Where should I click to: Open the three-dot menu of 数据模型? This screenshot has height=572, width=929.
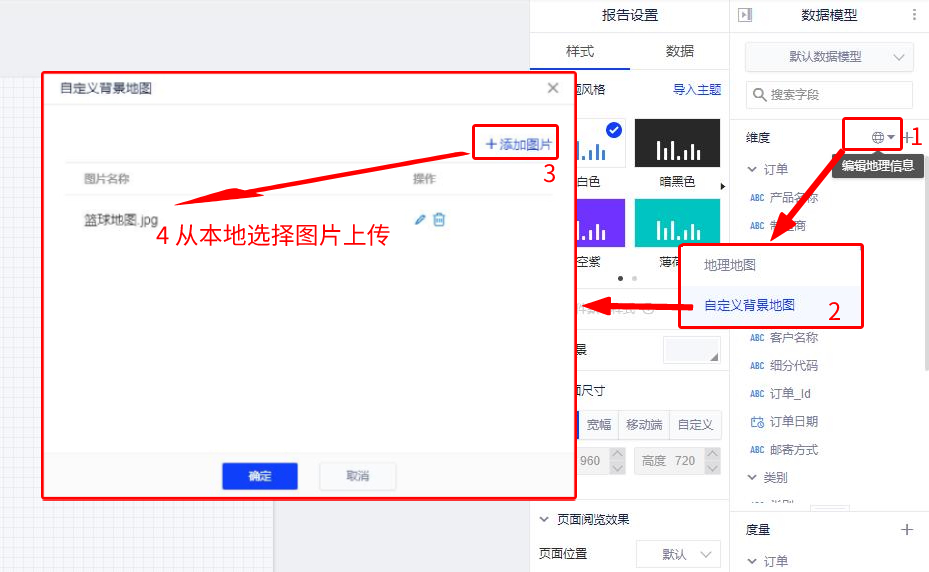[x=914, y=15]
